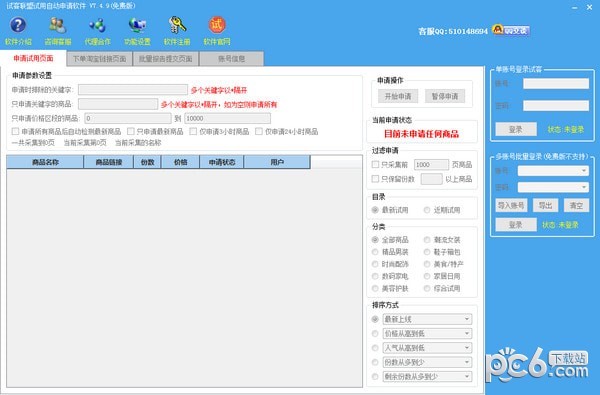Click the 申请状态 column header
The width and height of the screenshot is (600, 395).
coord(222,162)
